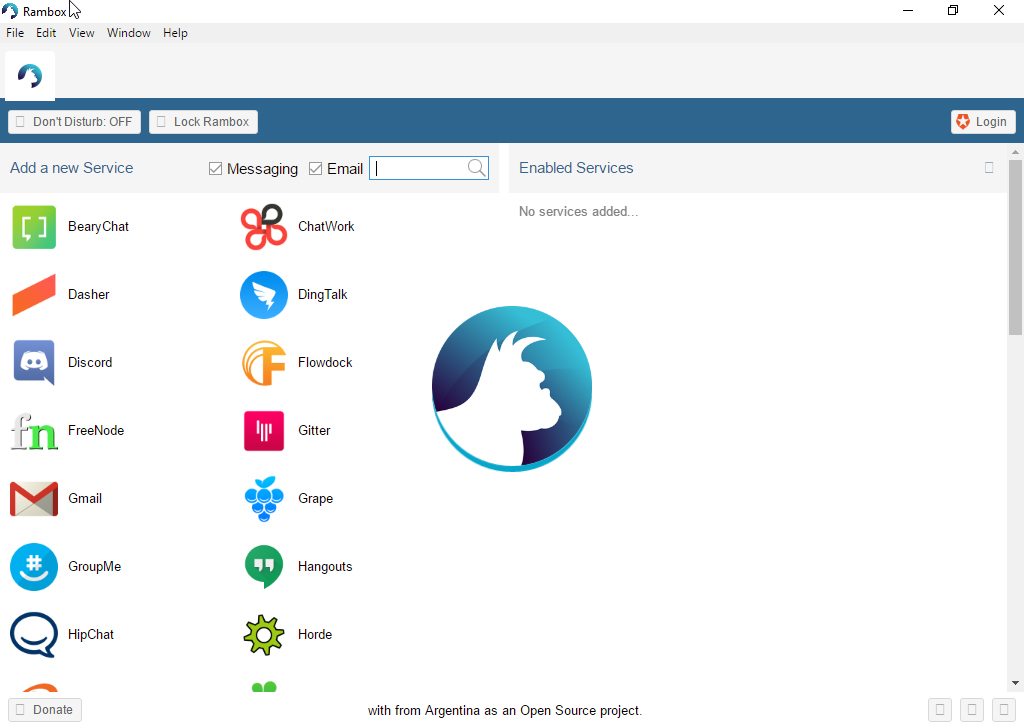Viewport: 1024px width, 728px height.
Task: Uncheck the Email filter checkbox
Action: [x=316, y=169]
